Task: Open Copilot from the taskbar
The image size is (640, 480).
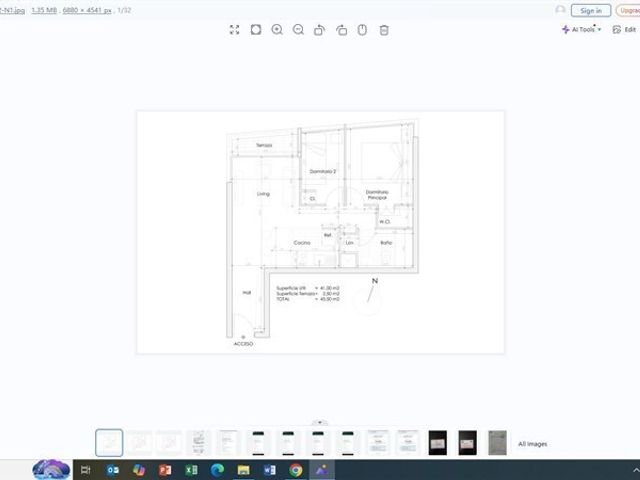Action: click(x=139, y=470)
